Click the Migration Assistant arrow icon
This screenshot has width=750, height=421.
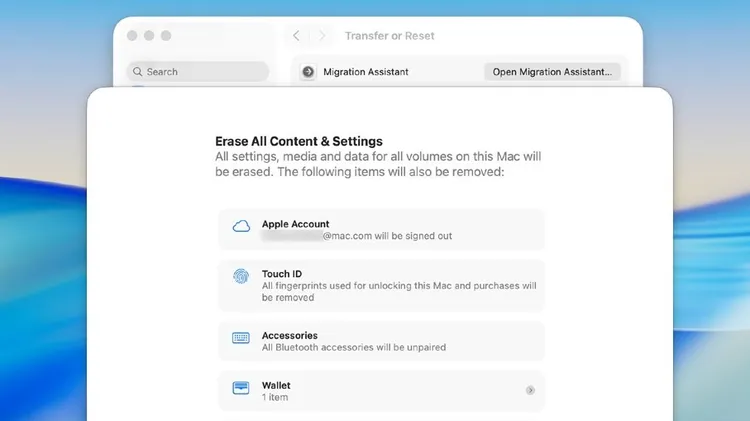click(308, 72)
